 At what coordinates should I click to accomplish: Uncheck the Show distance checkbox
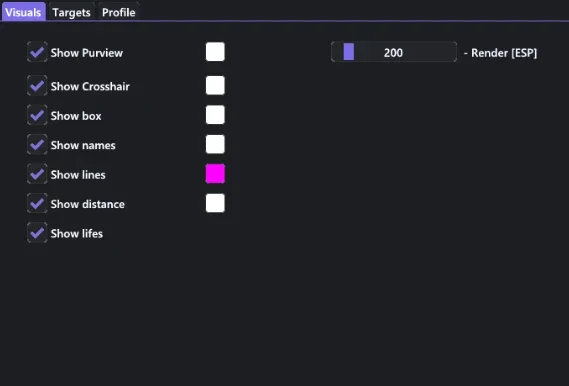tap(37, 204)
